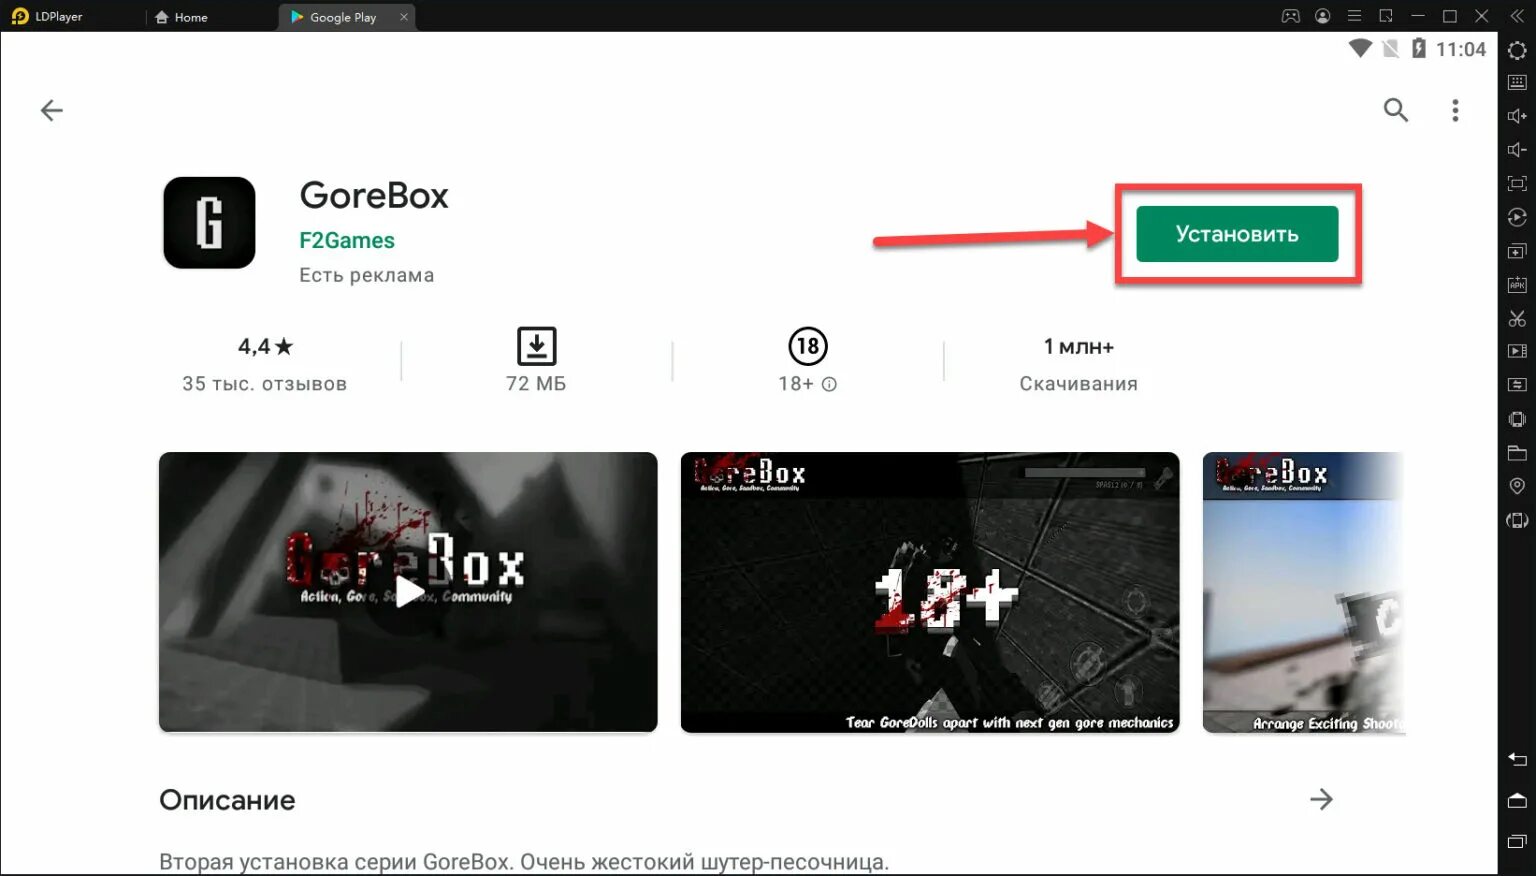Open the multi-instance window icon
The height and width of the screenshot is (876, 1536).
click(1517, 251)
